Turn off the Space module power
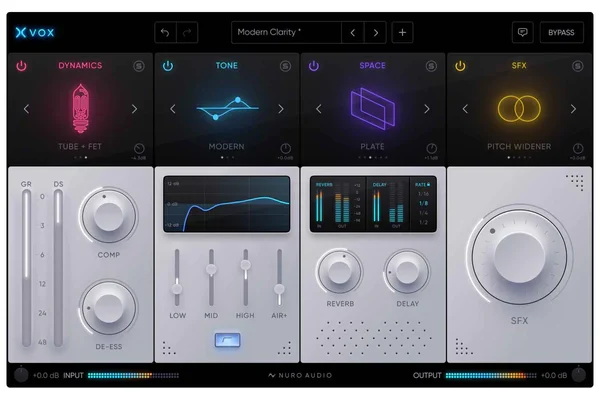Image resolution: width=600 pixels, height=400 pixels. [x=314, y=67]
